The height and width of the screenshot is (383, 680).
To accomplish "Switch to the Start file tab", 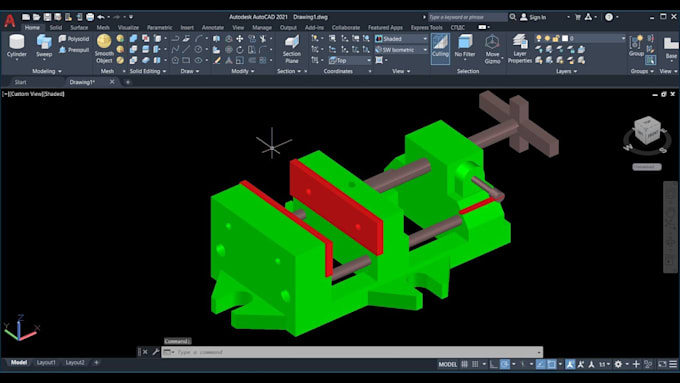I will (20, 82).
